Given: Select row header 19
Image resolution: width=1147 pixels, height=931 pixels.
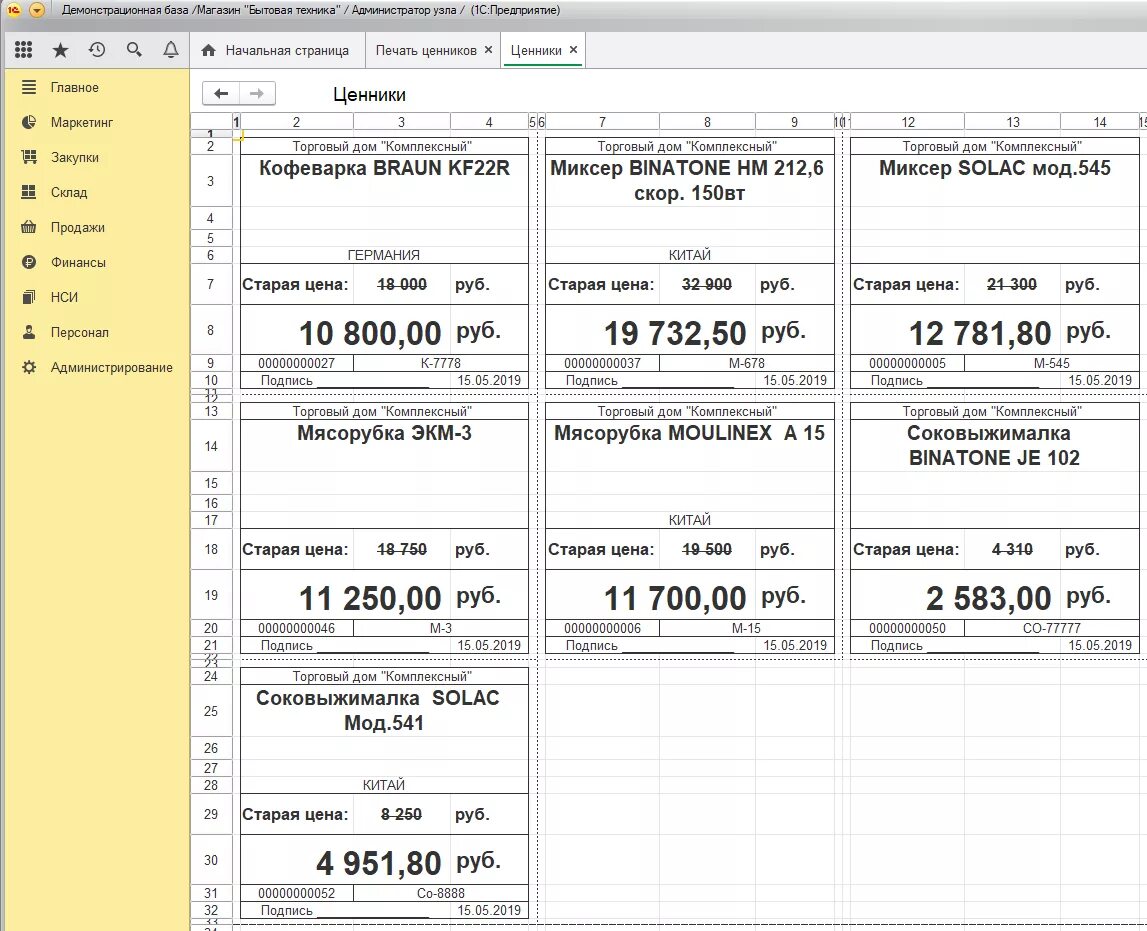Looking at the screenshot, I should pyautogui.click(x=211, y=595).
